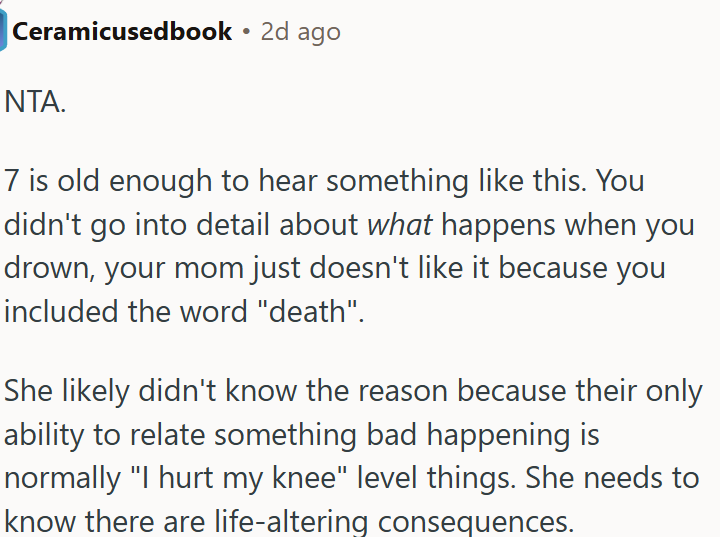Click the "NTA." verdict text
The image size is (720, 537).
(x=35, y=102)
